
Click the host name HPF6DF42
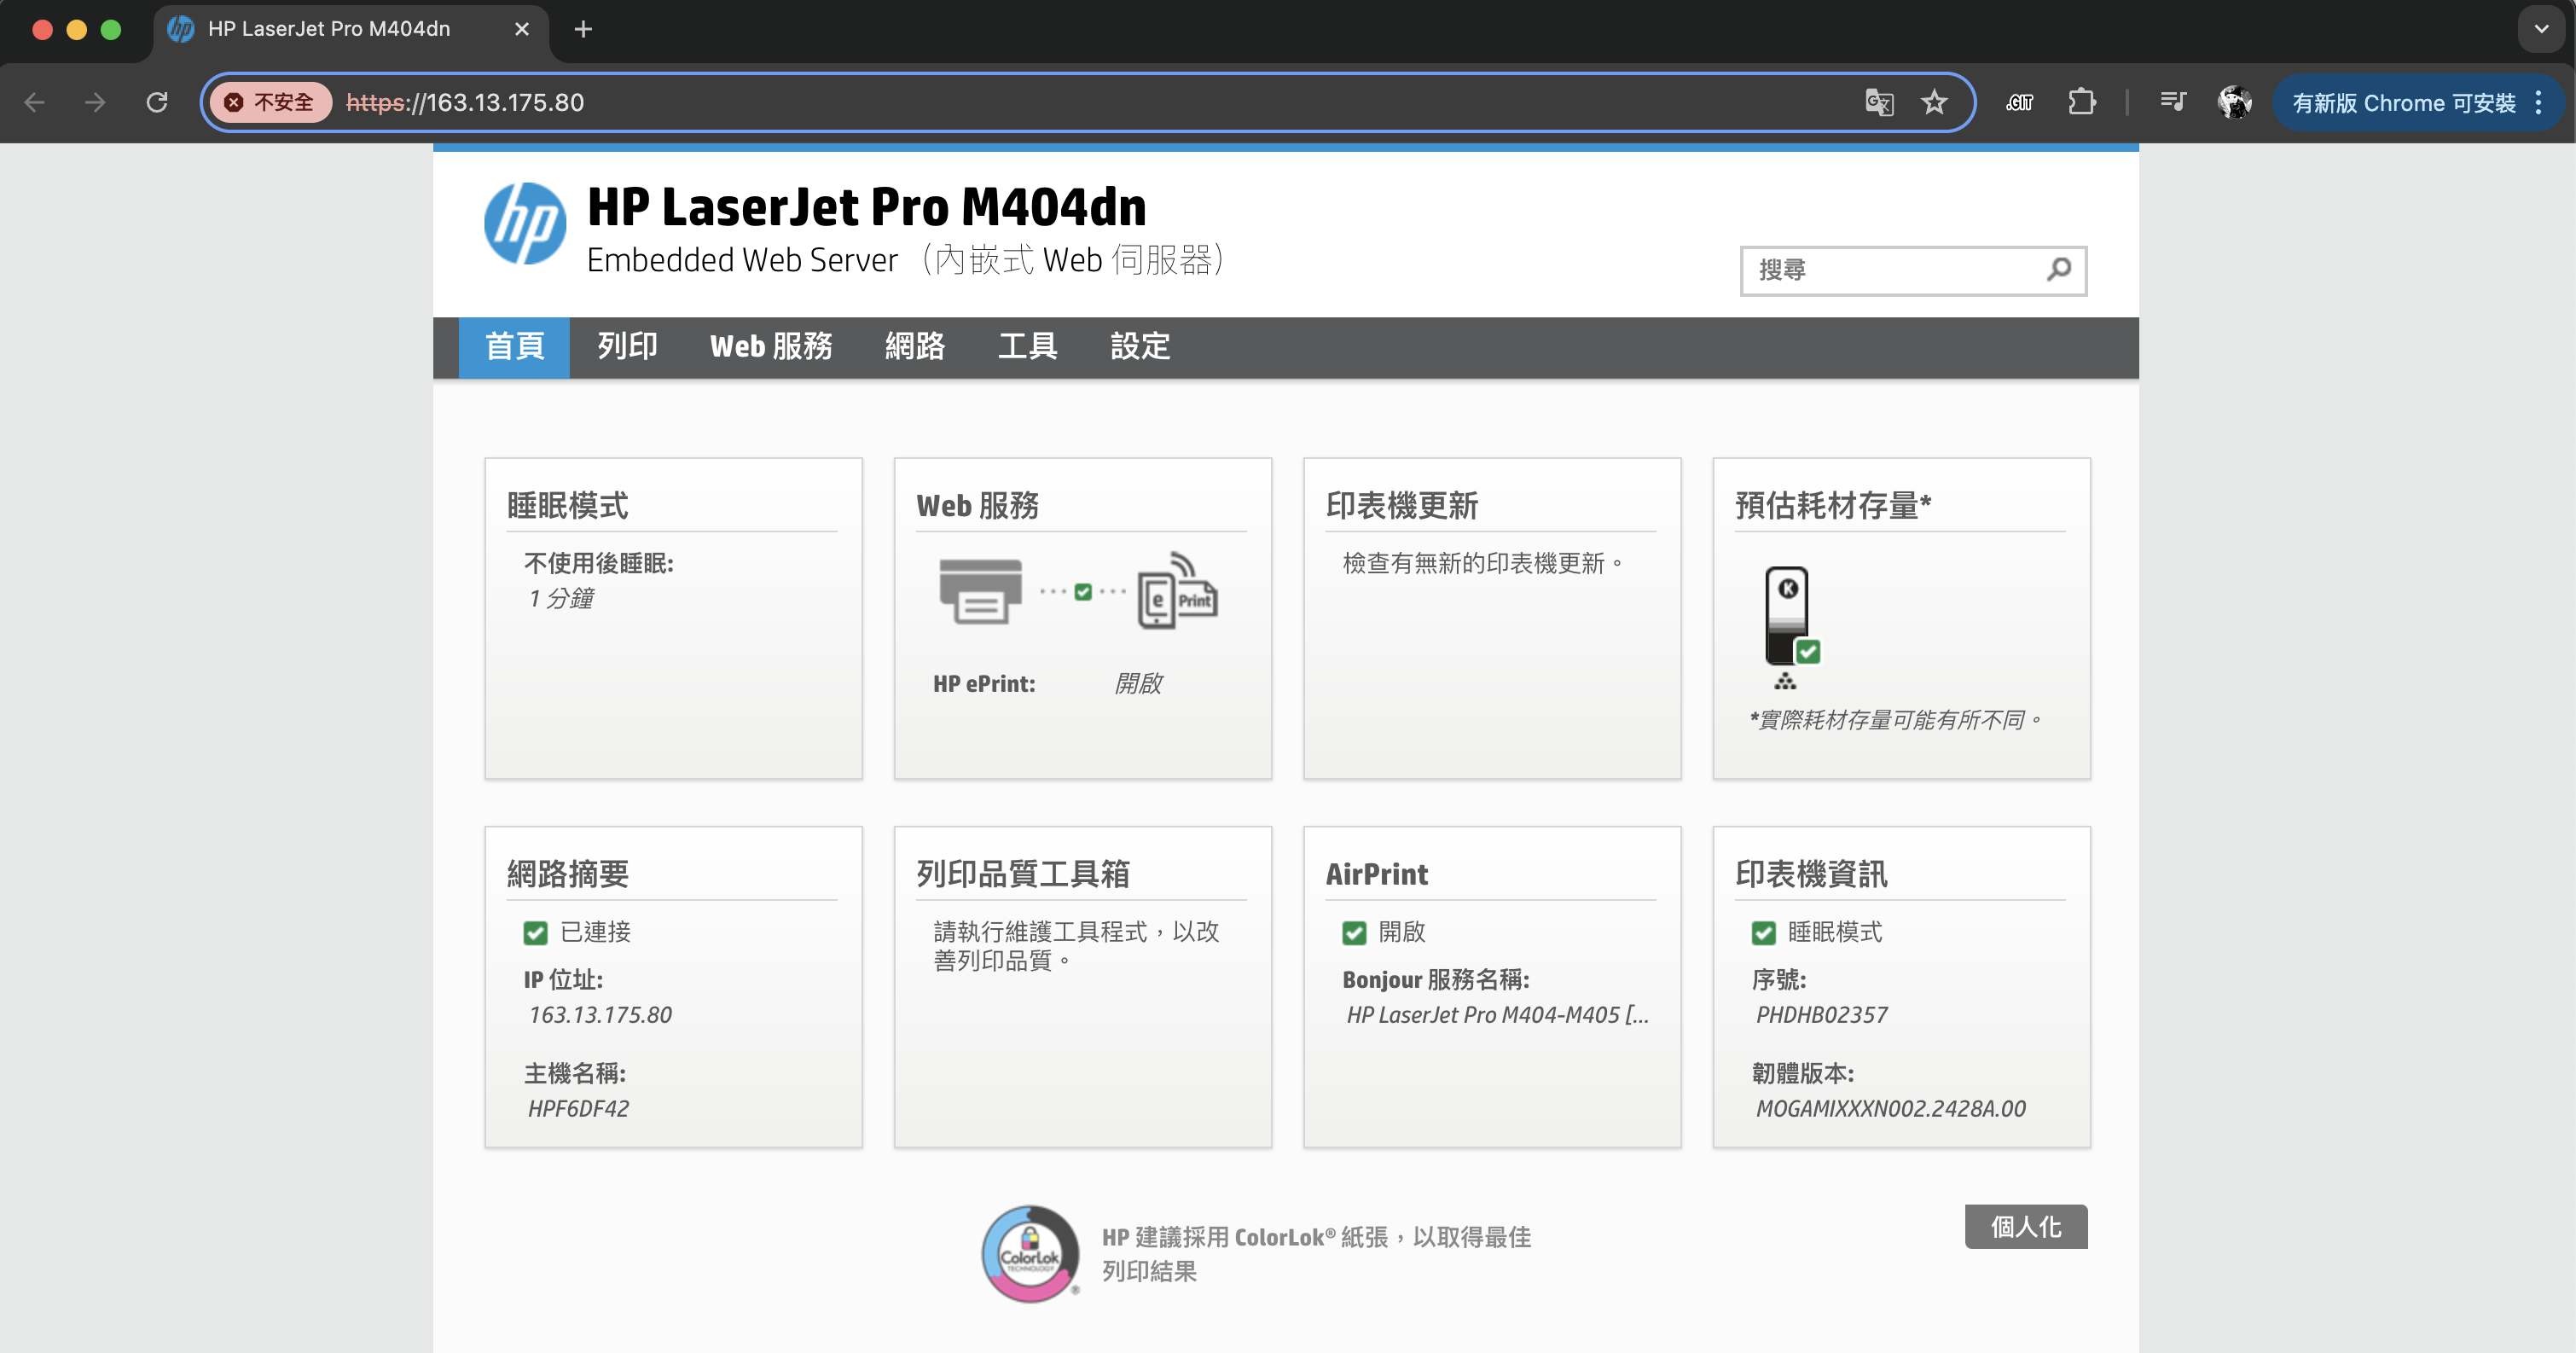[578, 1109]
